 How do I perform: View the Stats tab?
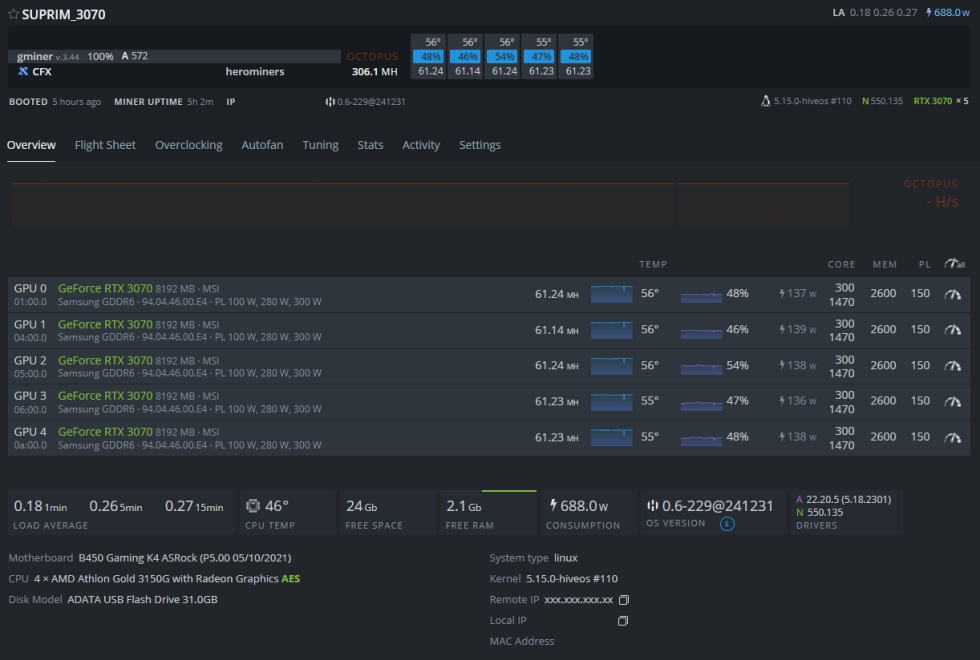tap(371, 145)
